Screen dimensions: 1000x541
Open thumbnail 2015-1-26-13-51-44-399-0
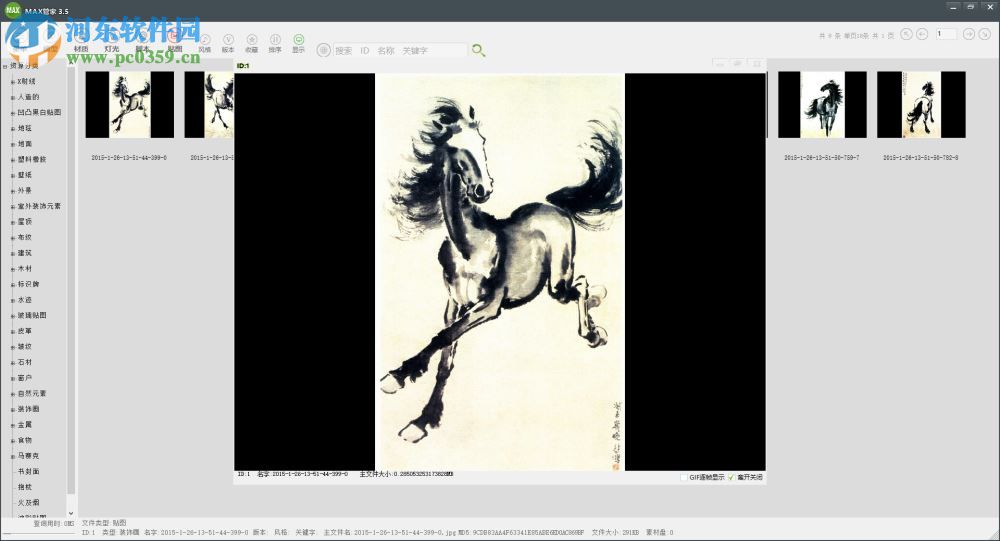129,105
